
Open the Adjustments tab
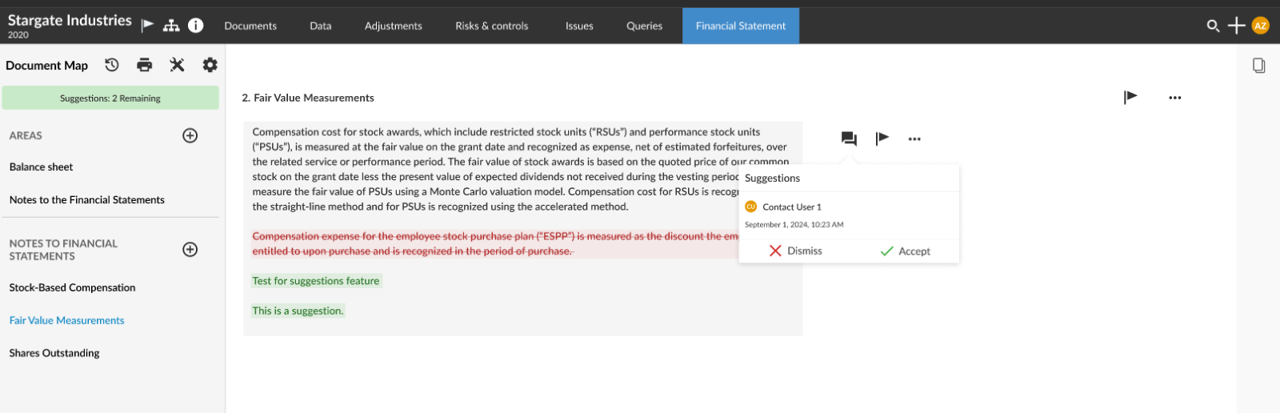[x=393, y=26]
